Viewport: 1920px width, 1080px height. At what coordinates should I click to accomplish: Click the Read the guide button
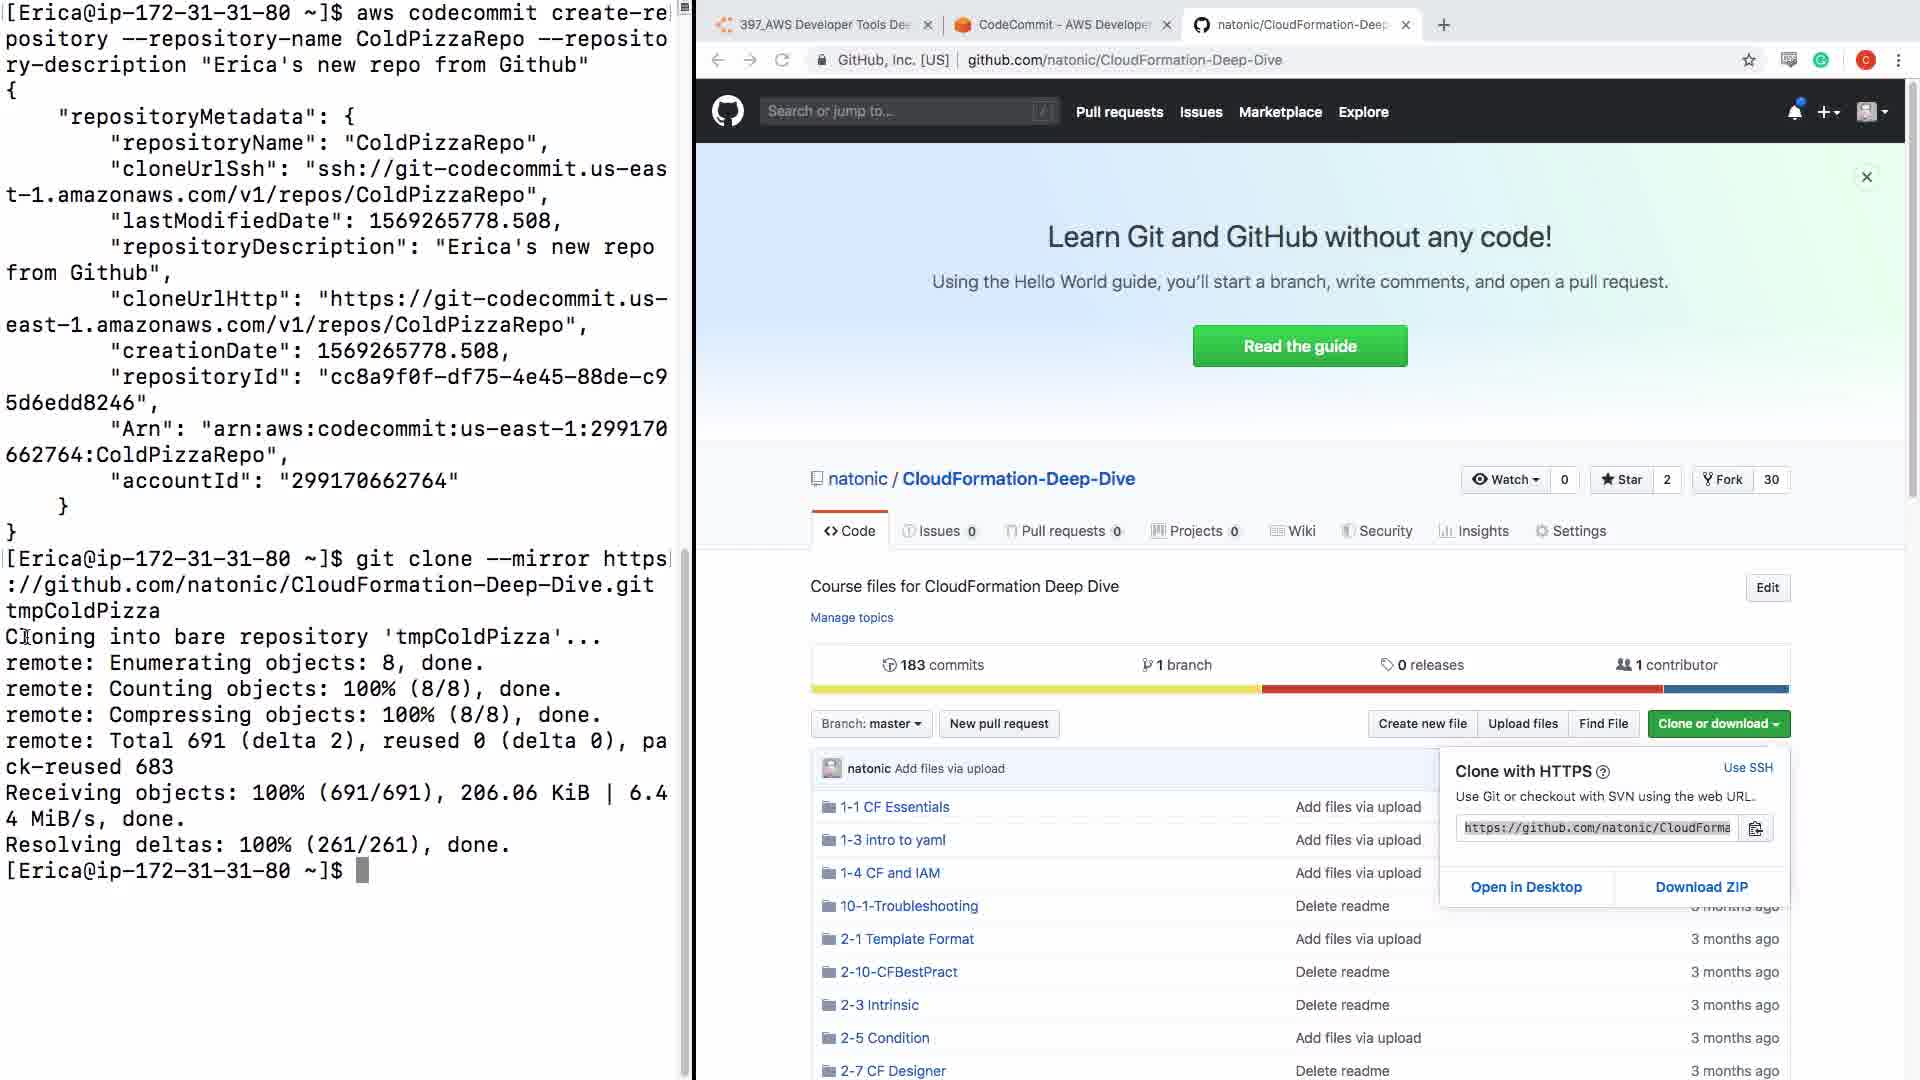1299,346
